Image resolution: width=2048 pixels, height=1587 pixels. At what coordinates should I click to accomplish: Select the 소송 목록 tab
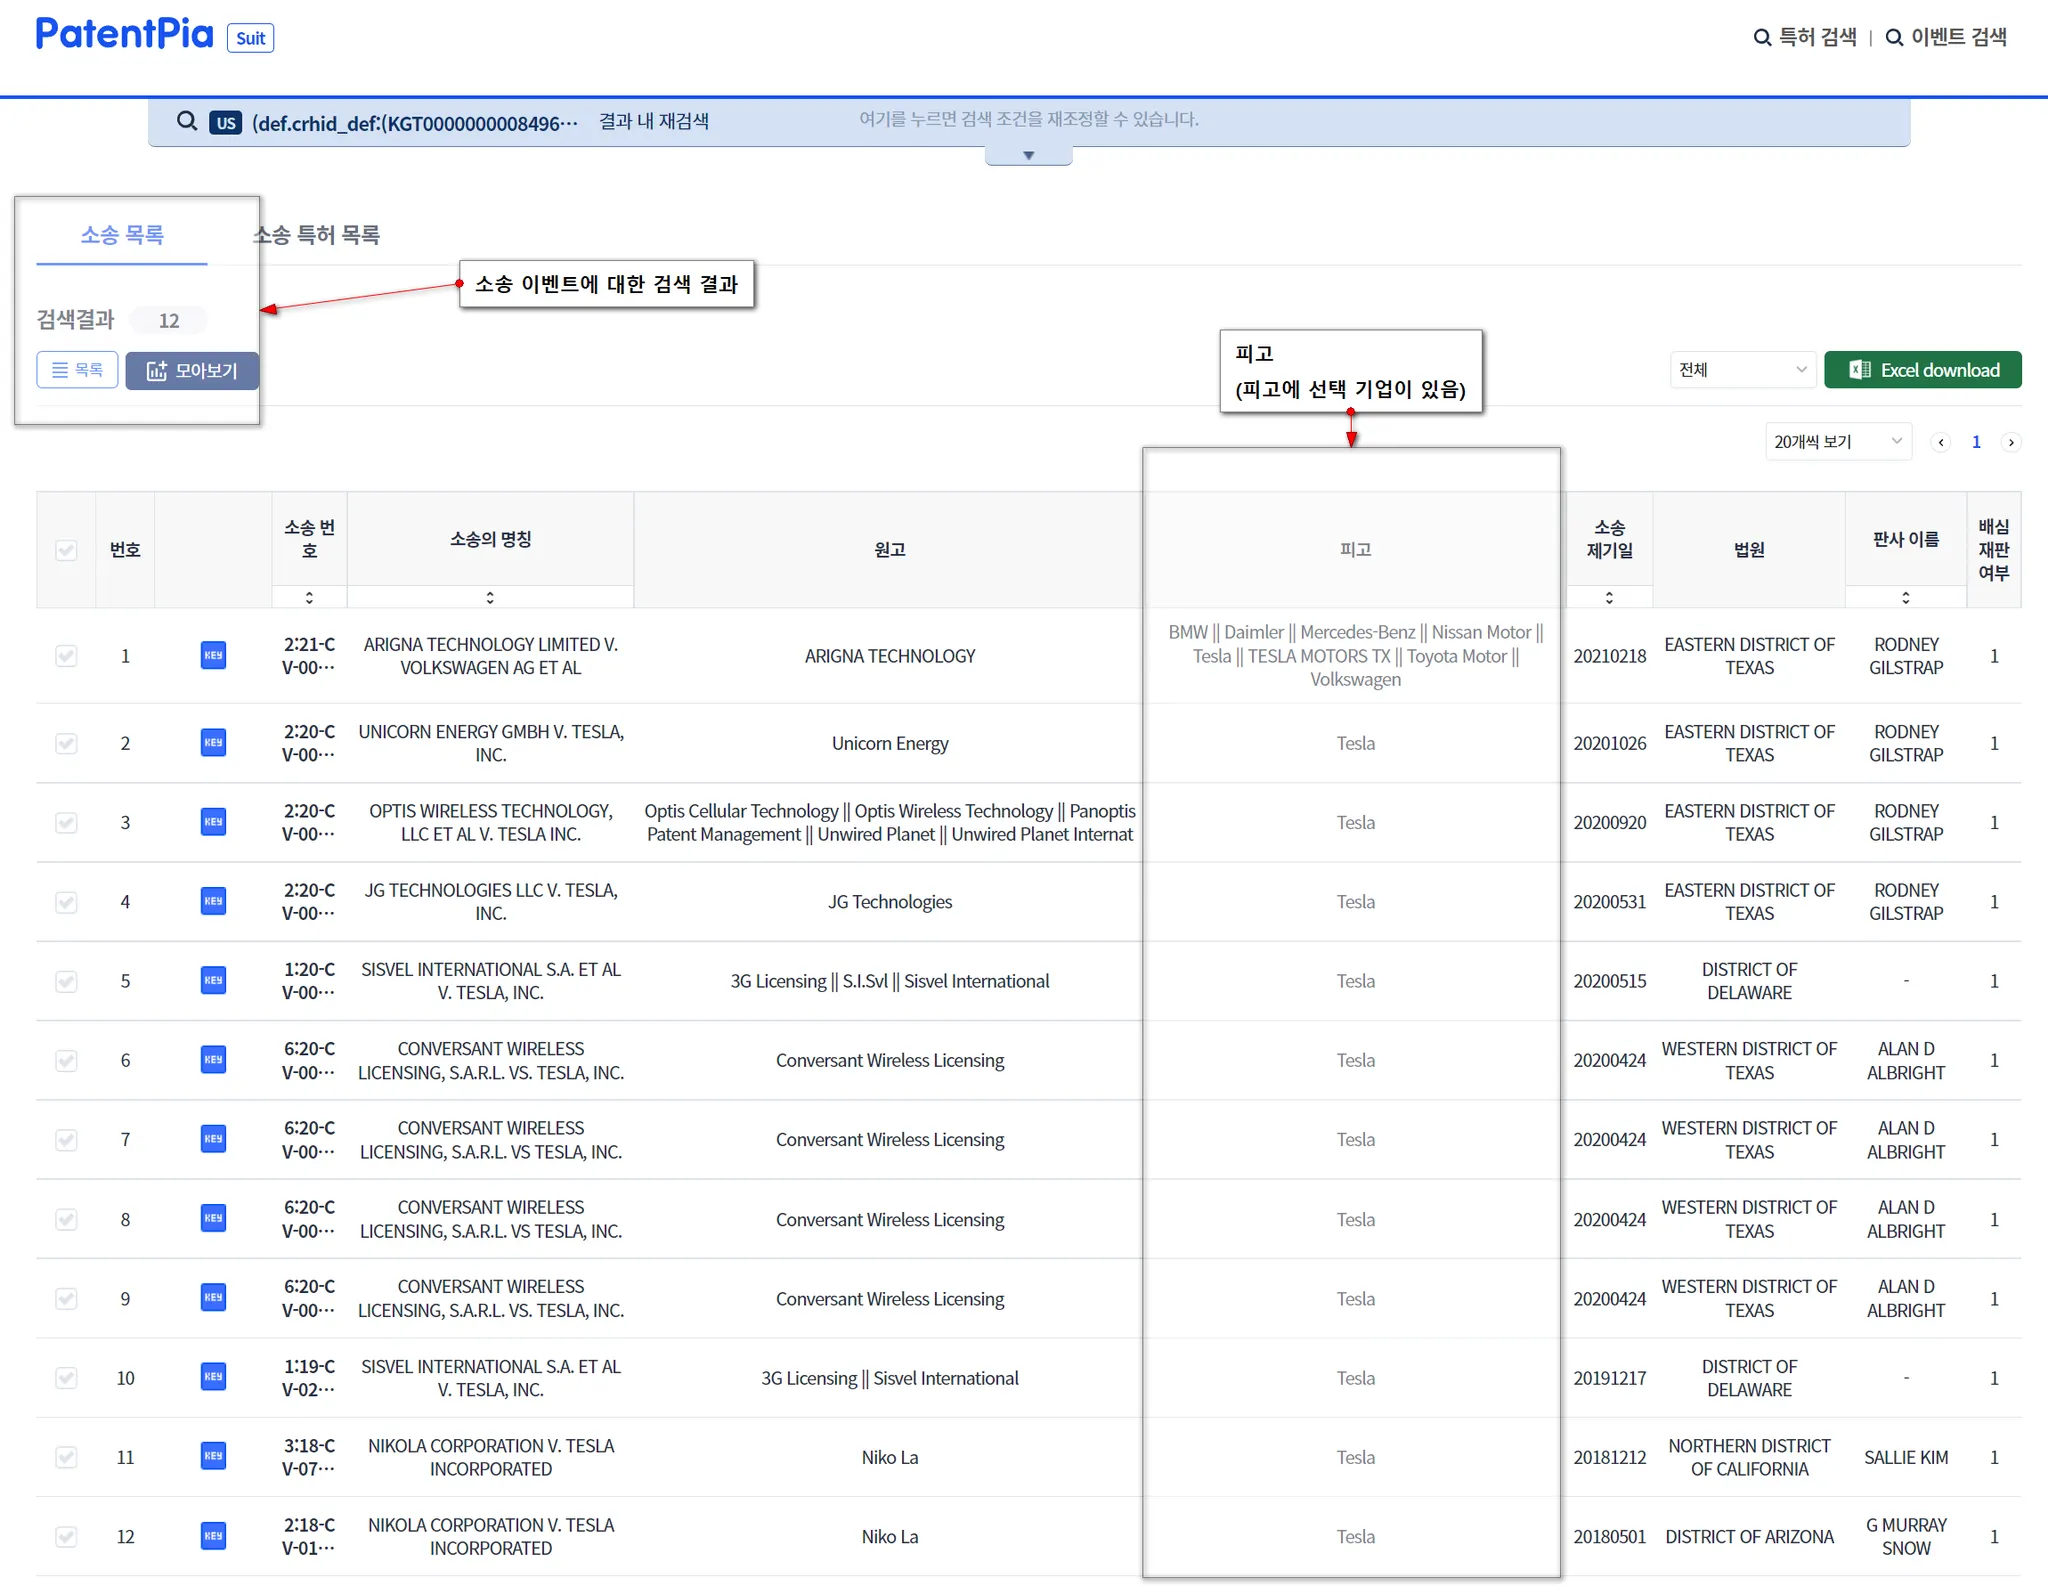click(x=122, y=235)
